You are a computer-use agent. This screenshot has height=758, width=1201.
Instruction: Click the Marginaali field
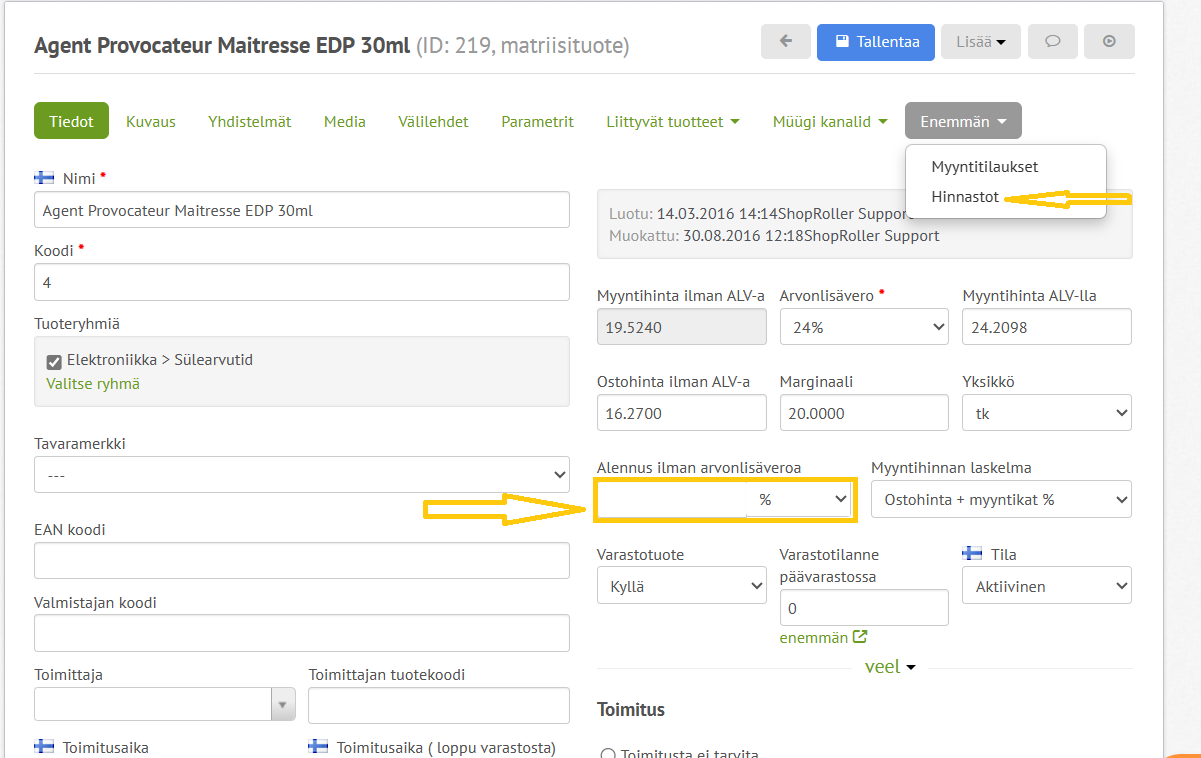click(x=864, y=413)
